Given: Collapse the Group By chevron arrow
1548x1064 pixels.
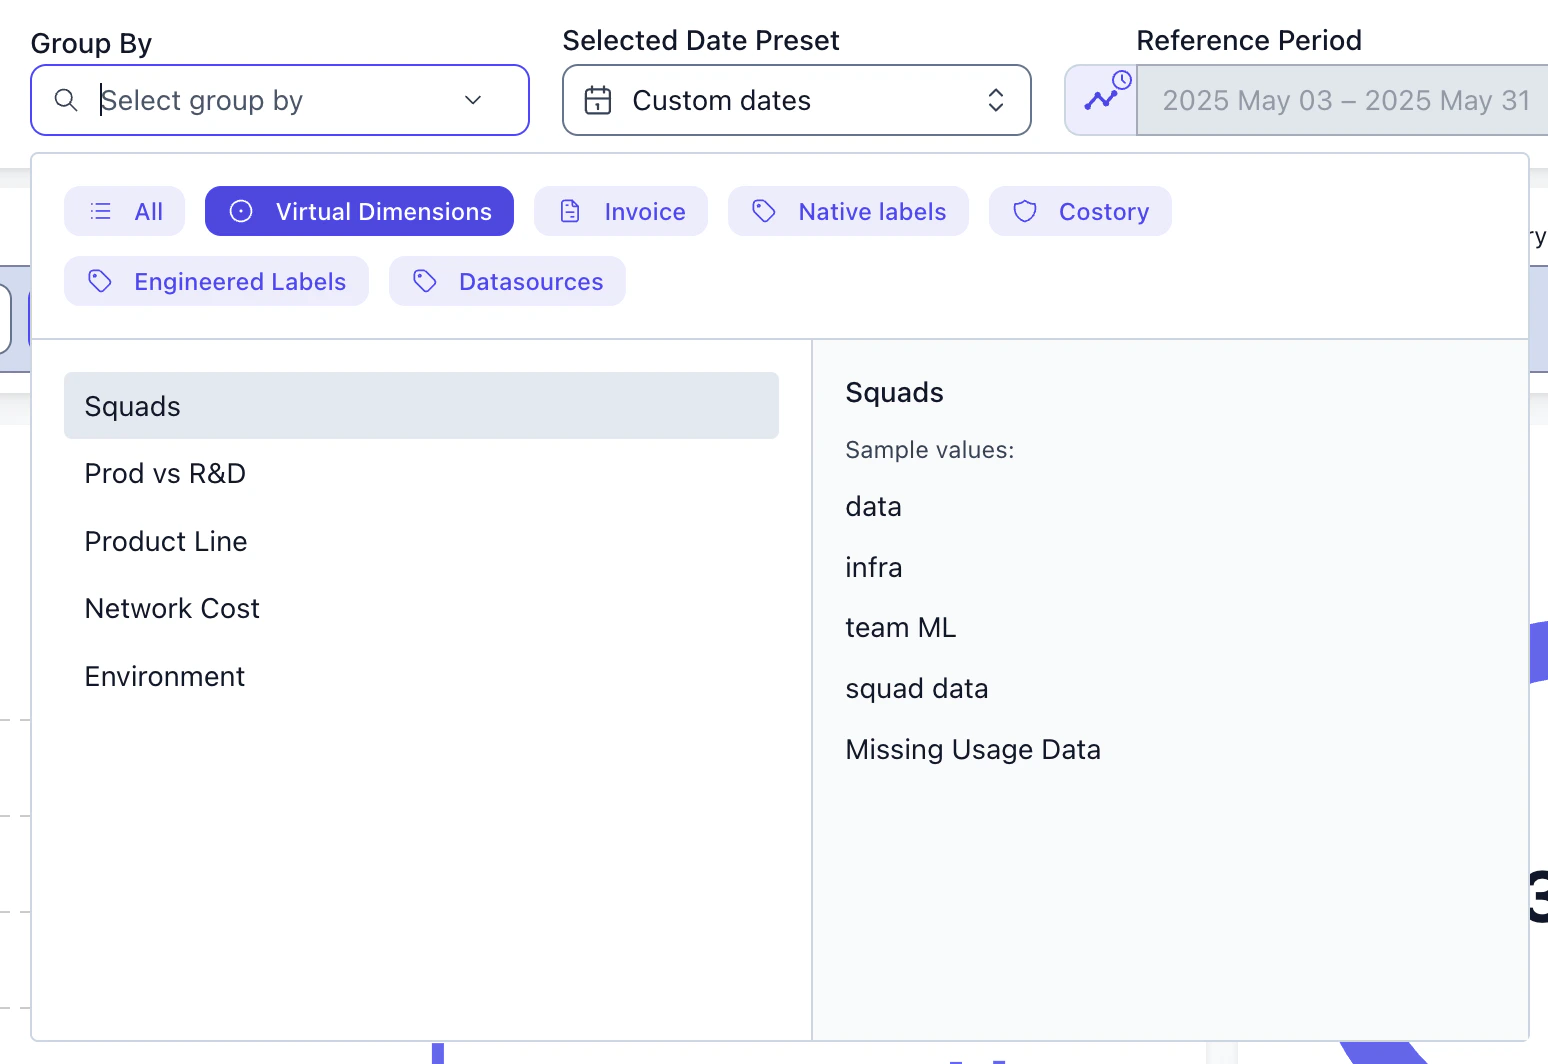Looking at the screenshot, I should [x=473, y=100].
